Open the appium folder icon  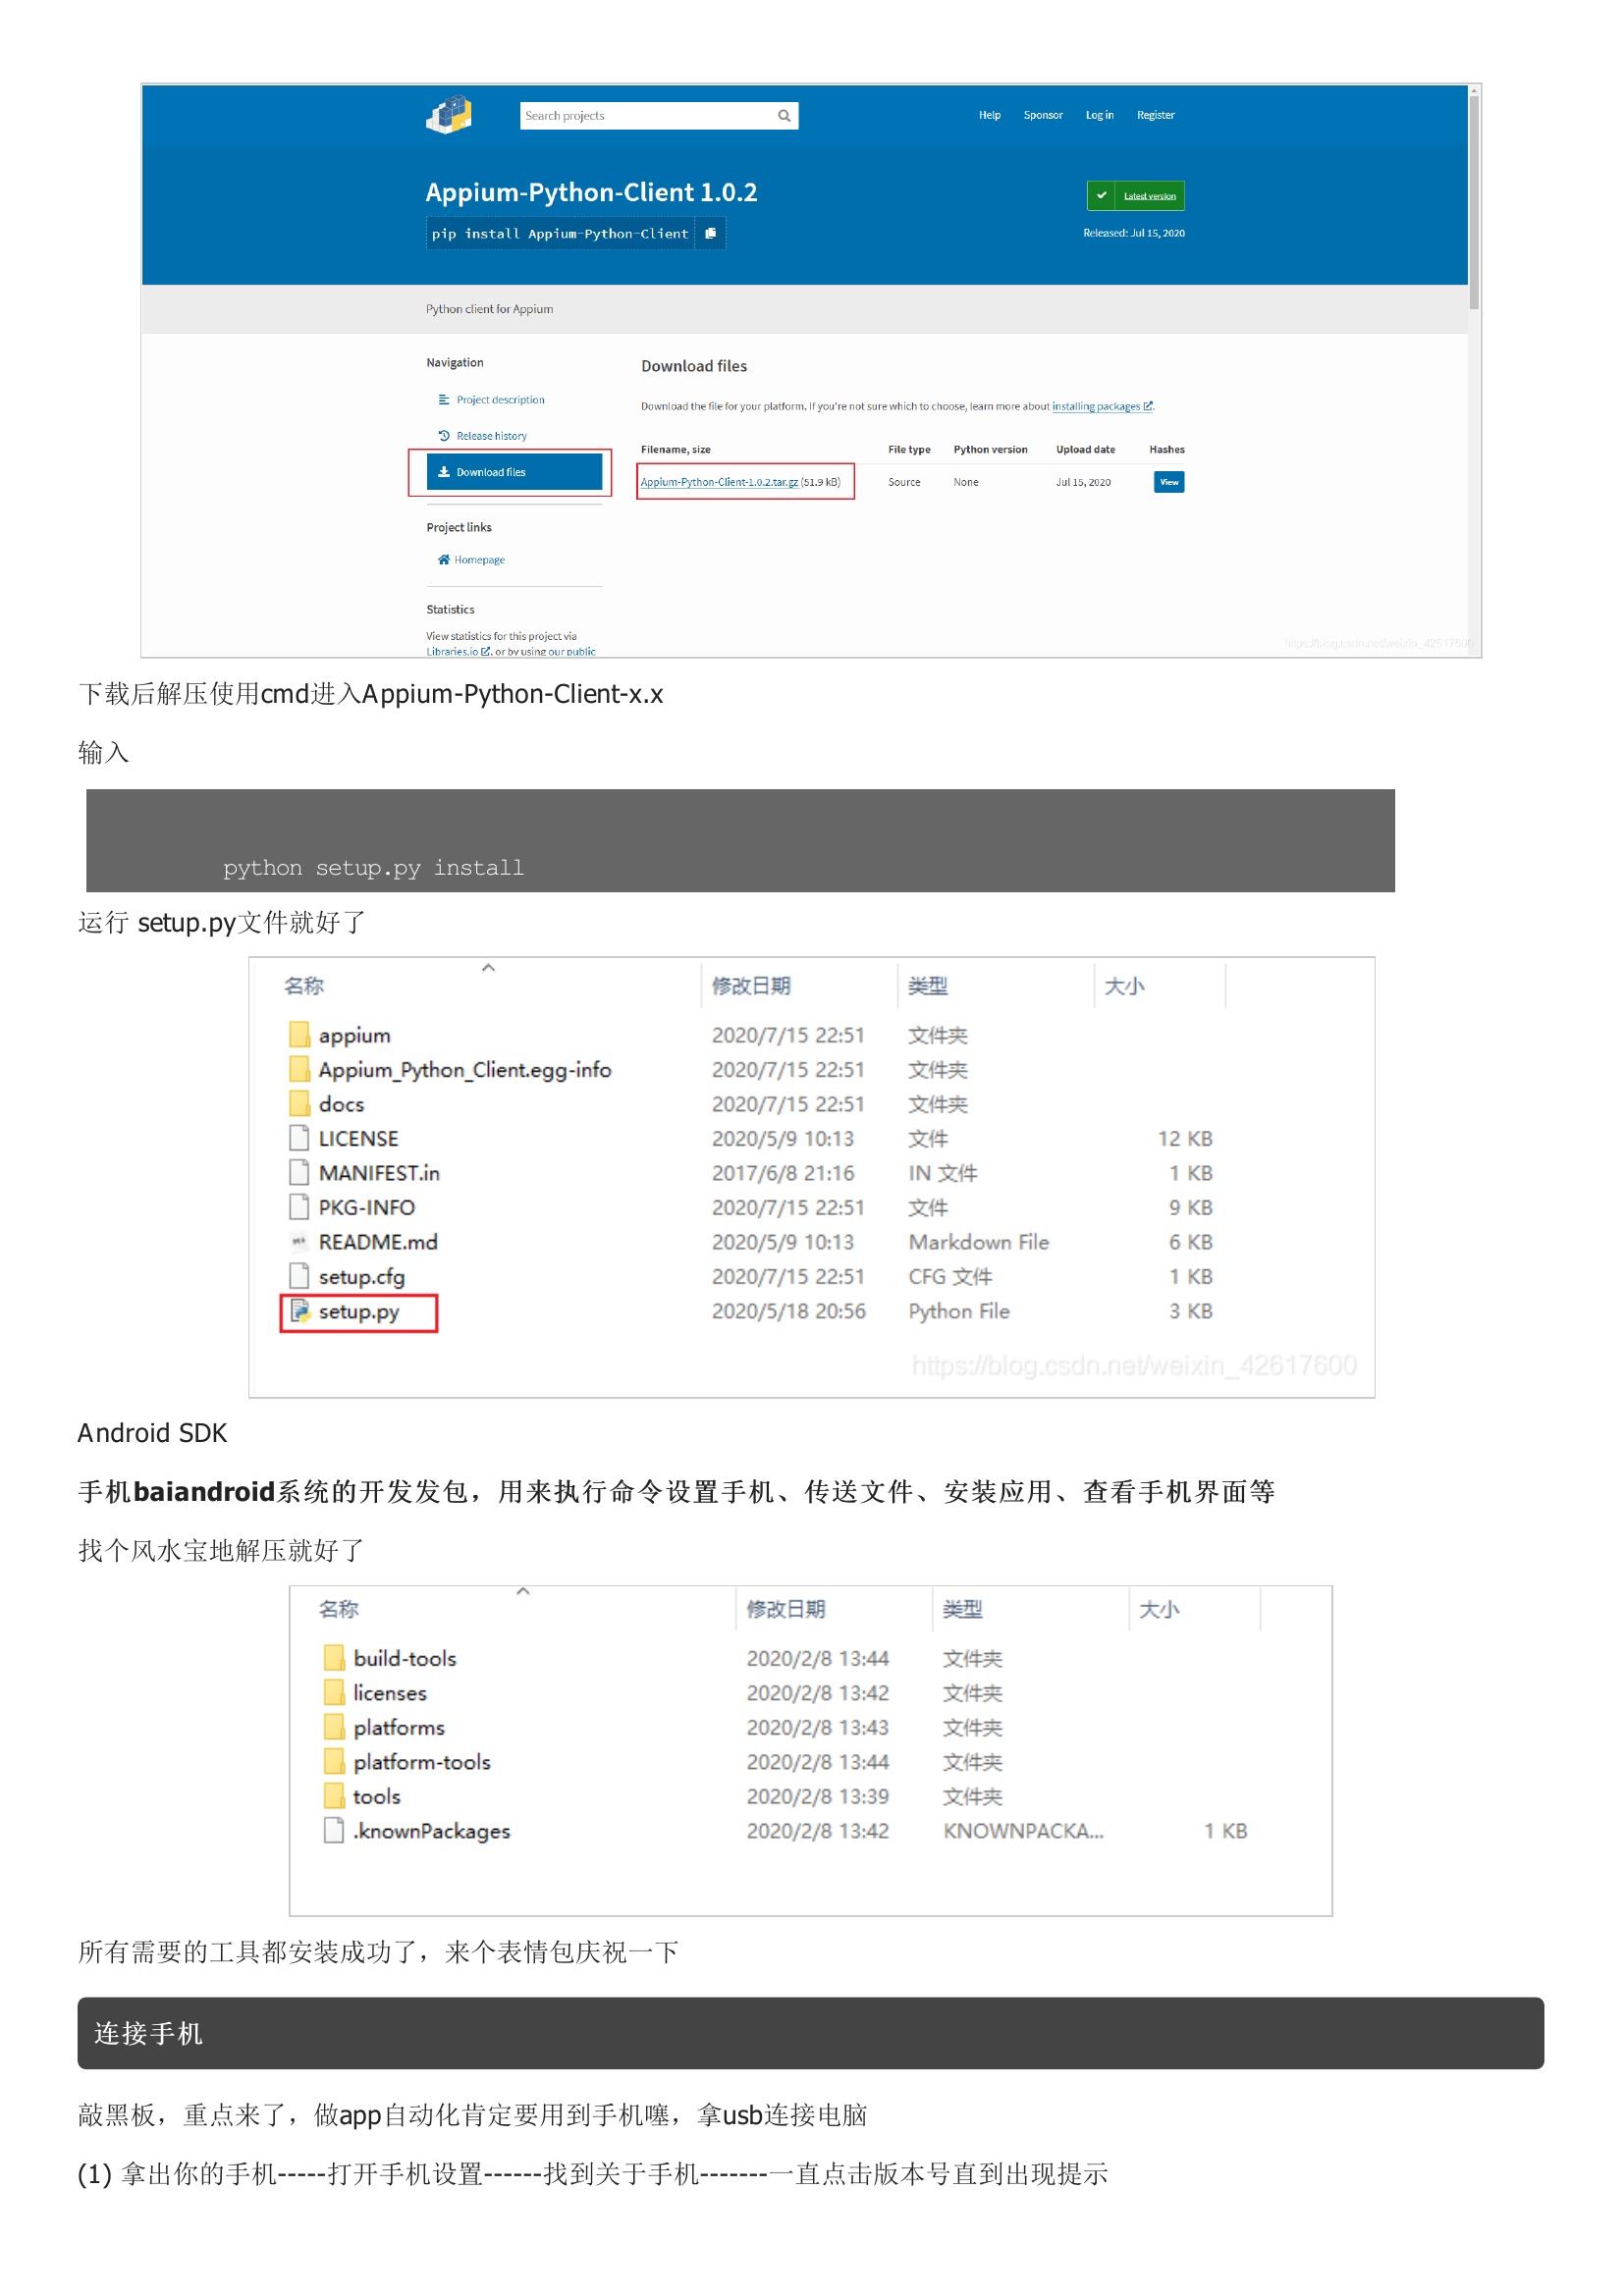click(x=299, y=1035)
